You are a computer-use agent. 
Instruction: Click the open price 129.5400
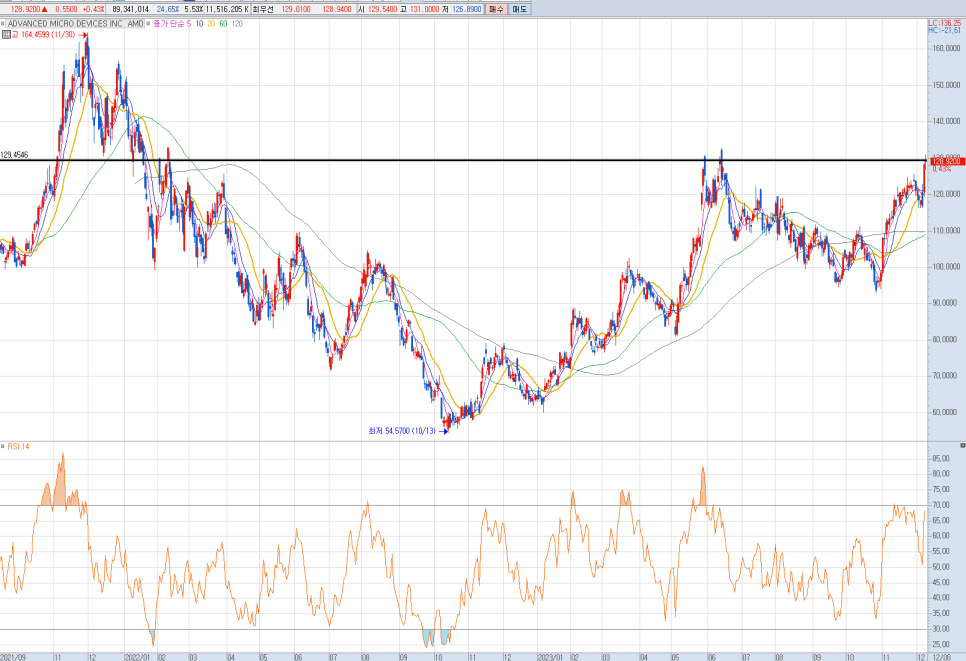point(383,9)
